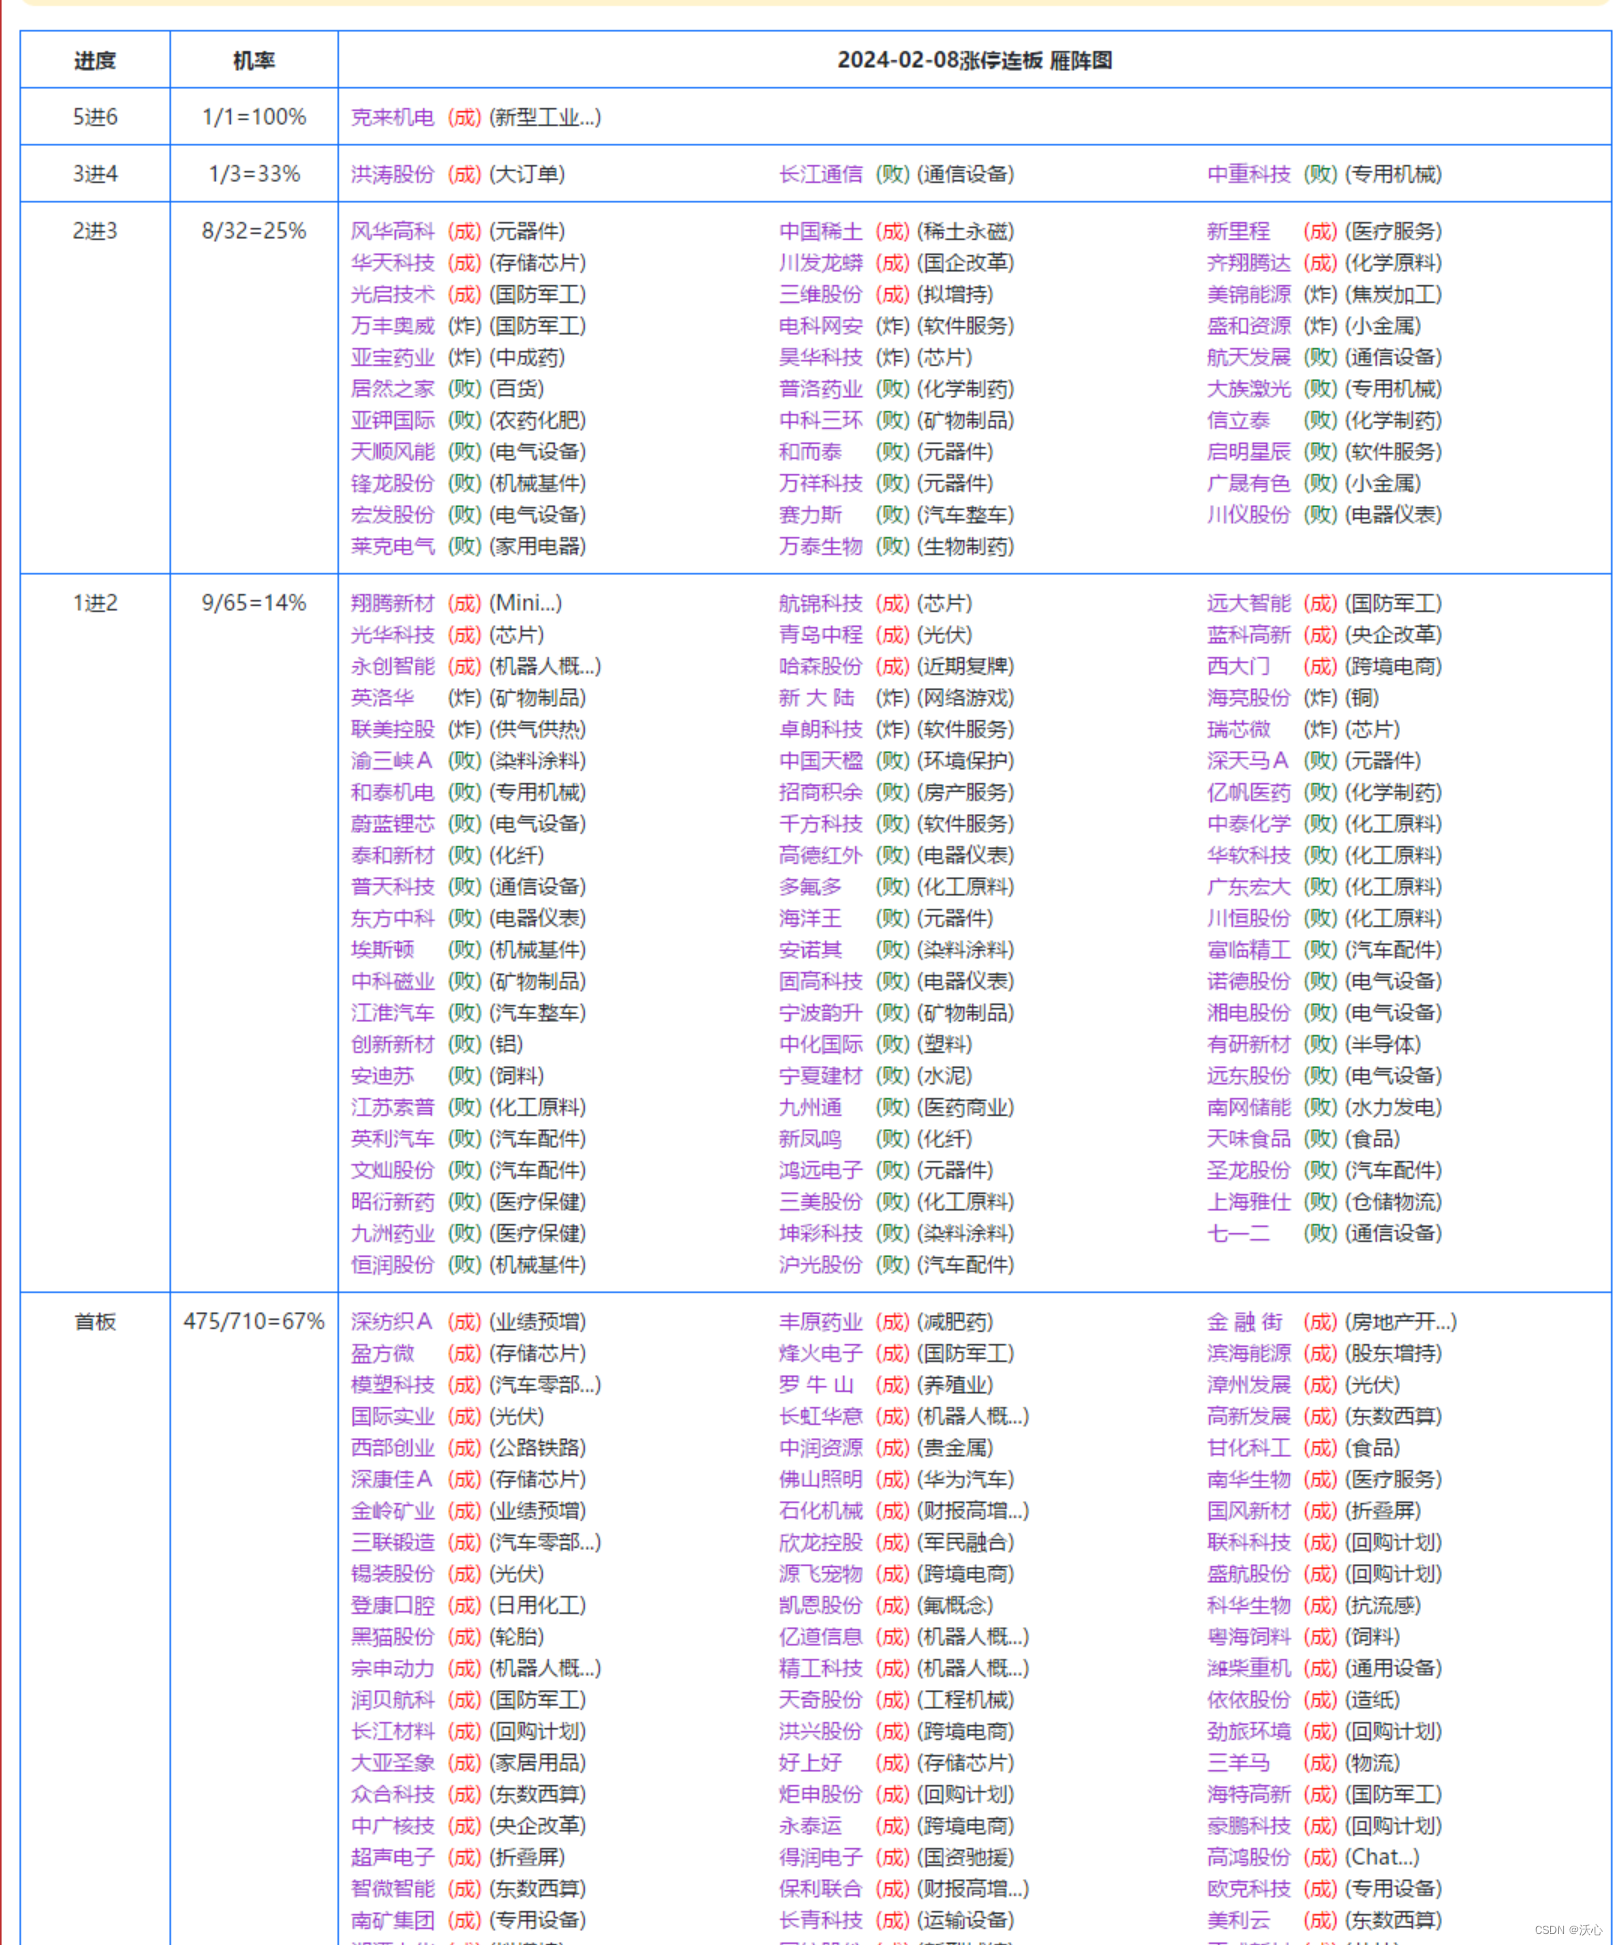The width and height of the screenshot is (1618, 1945).
Task: Open 丰原药业 stock link
Action: (x=820, y=1321)
